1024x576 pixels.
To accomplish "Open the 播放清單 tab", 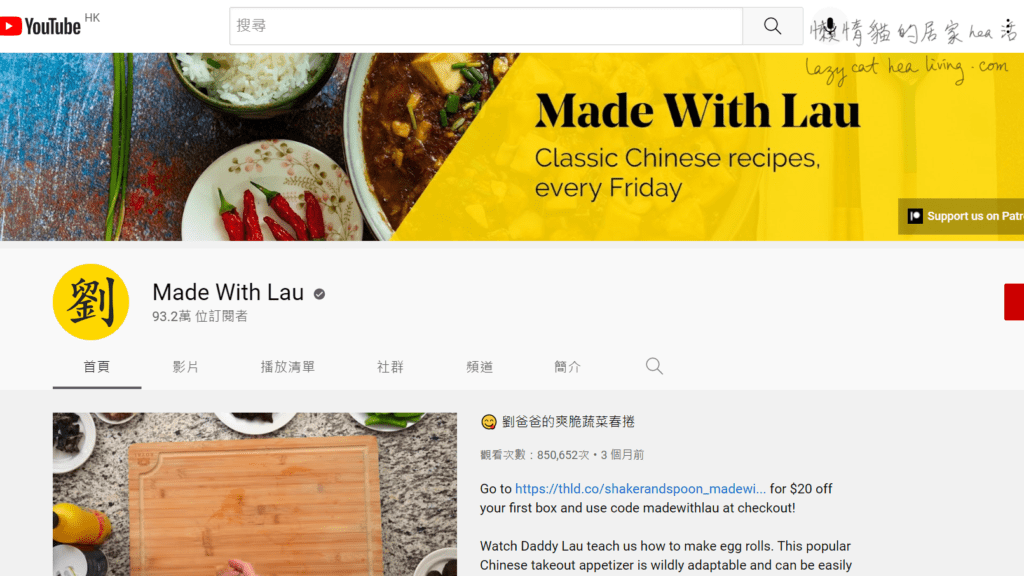I will click(x=288, y=367).
